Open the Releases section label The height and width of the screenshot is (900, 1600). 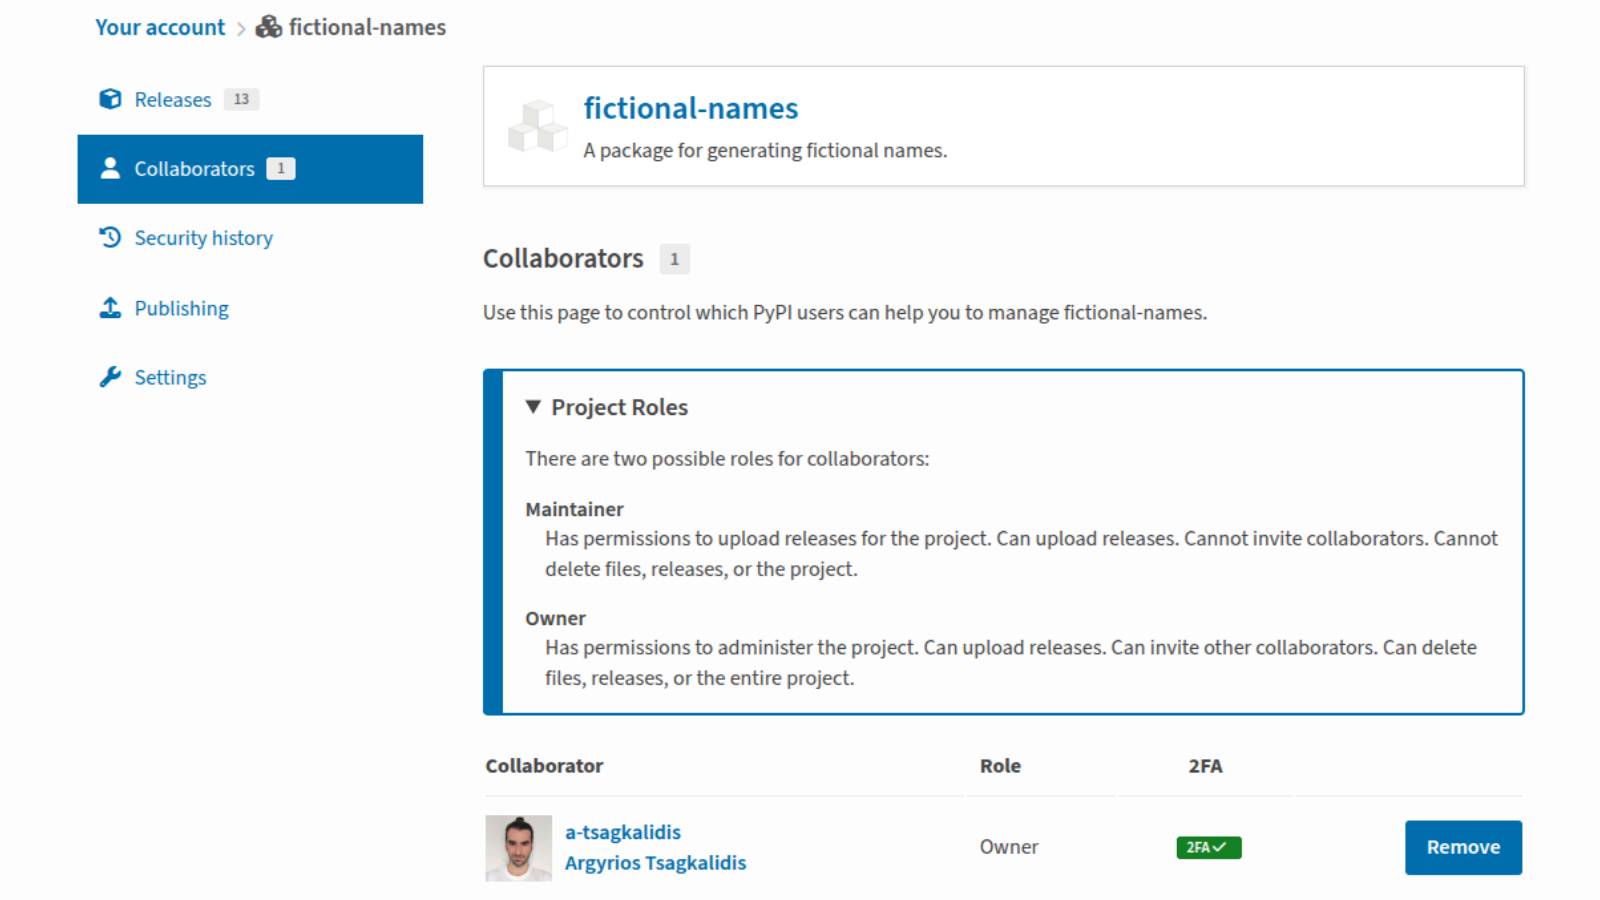click(x=173, y=100)
